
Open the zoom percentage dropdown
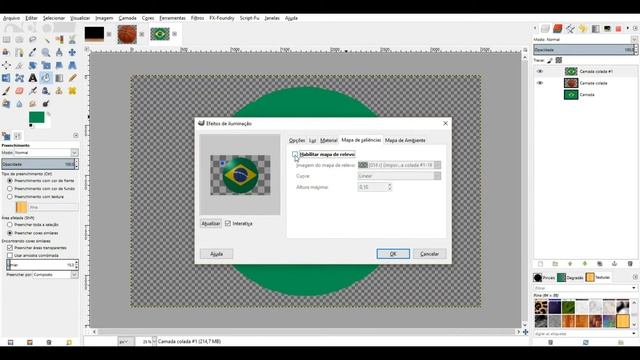[154, 342]
